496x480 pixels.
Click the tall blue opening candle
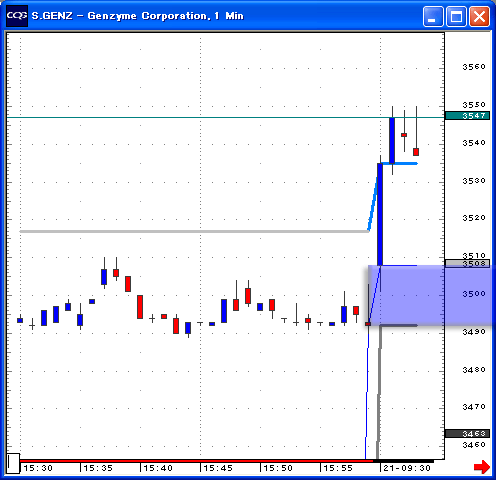[x=380, y=214]
